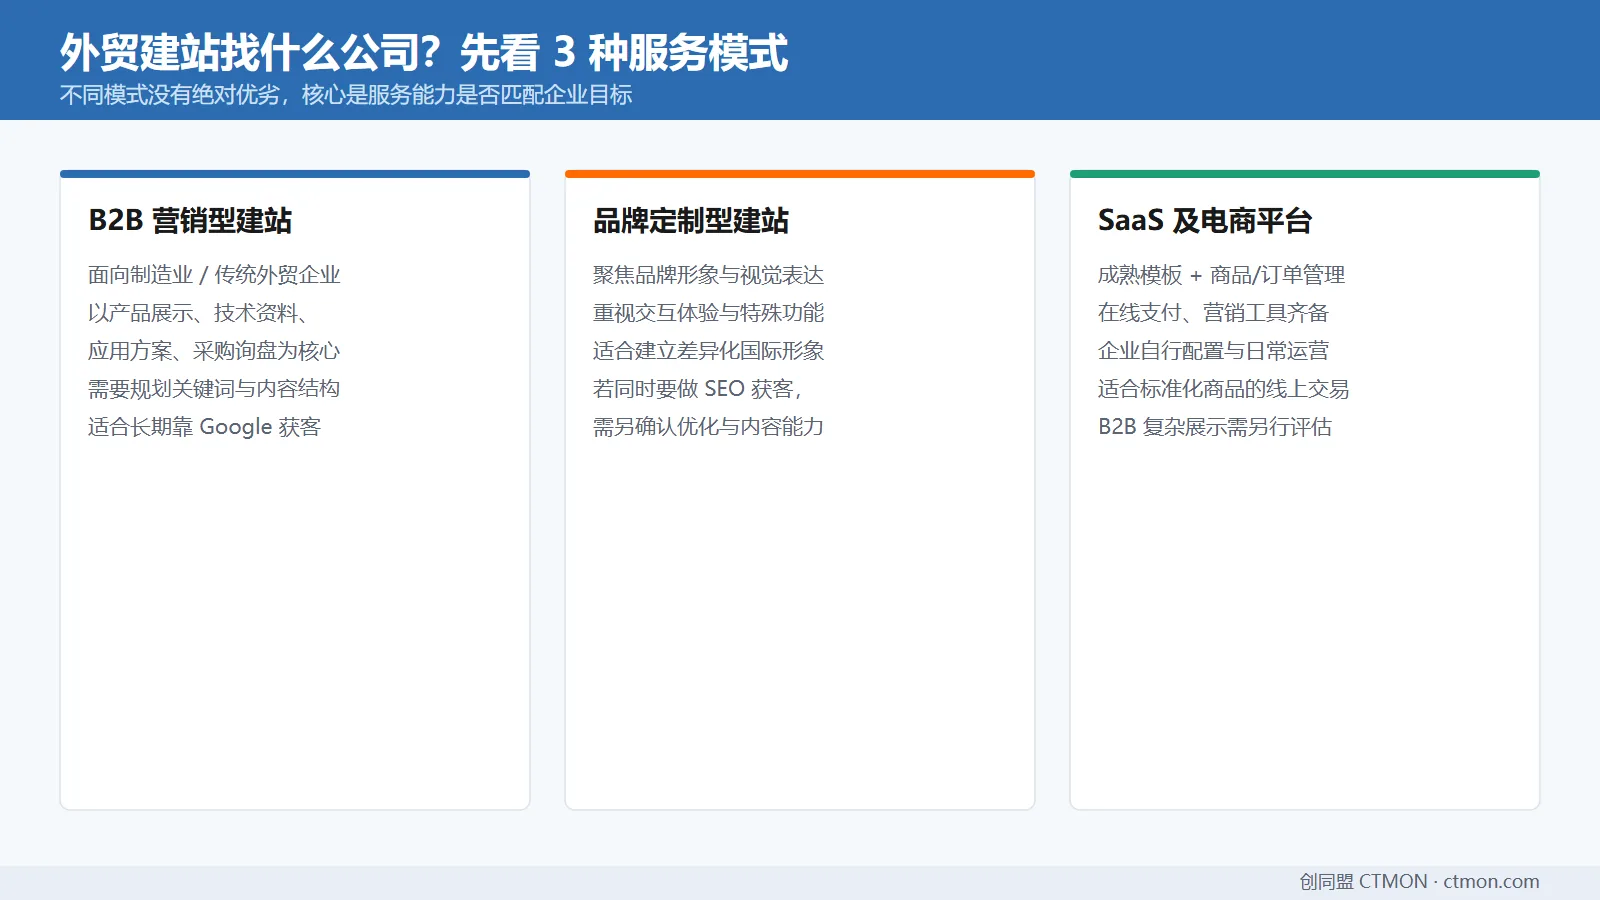1600x900 pixels.
Task: Click line '聚焦品牌形象与视觉表达'
Action: point(708,275)
